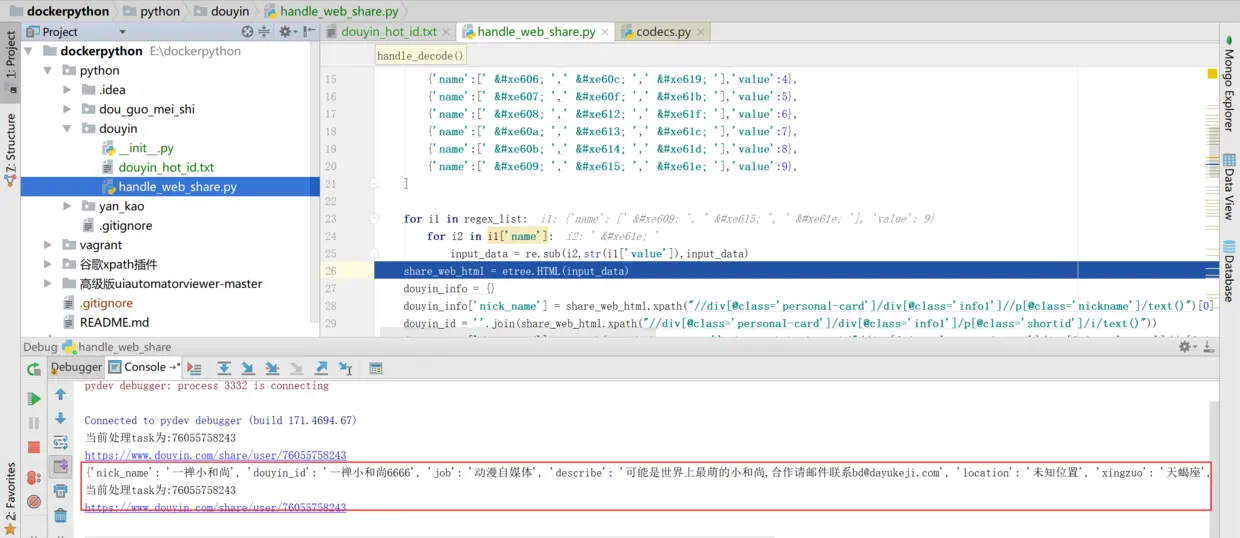Viewport: 1240px width, 538px height.
Task: Open the Debug panel settings gear
Action: (1188, 347)
